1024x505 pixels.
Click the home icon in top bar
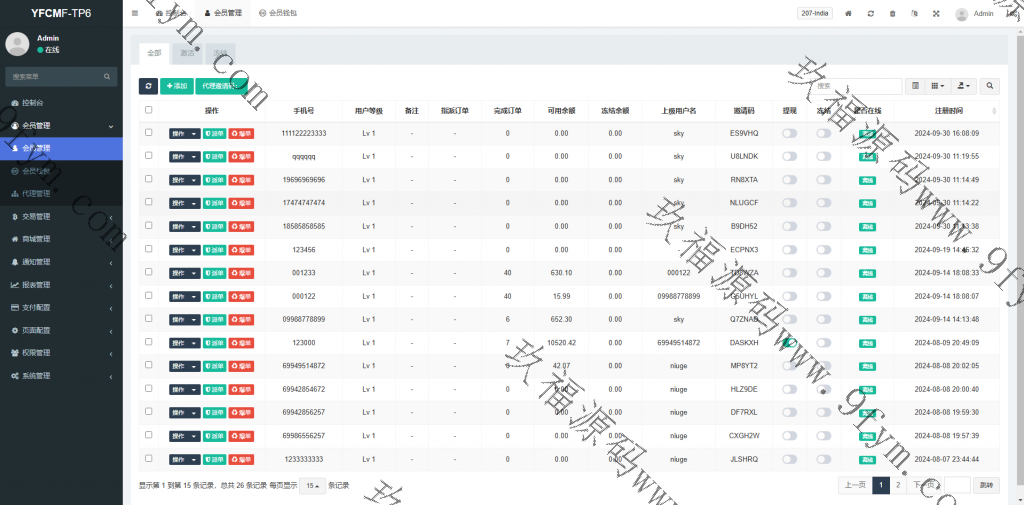tap(849, 14)
